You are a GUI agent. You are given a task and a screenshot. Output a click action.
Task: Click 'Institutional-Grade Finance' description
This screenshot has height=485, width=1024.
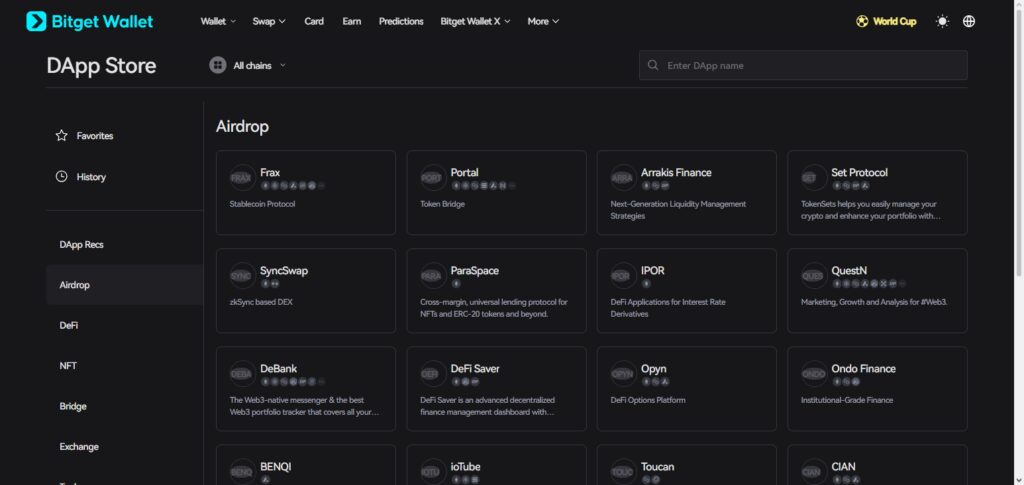(846, 399)
